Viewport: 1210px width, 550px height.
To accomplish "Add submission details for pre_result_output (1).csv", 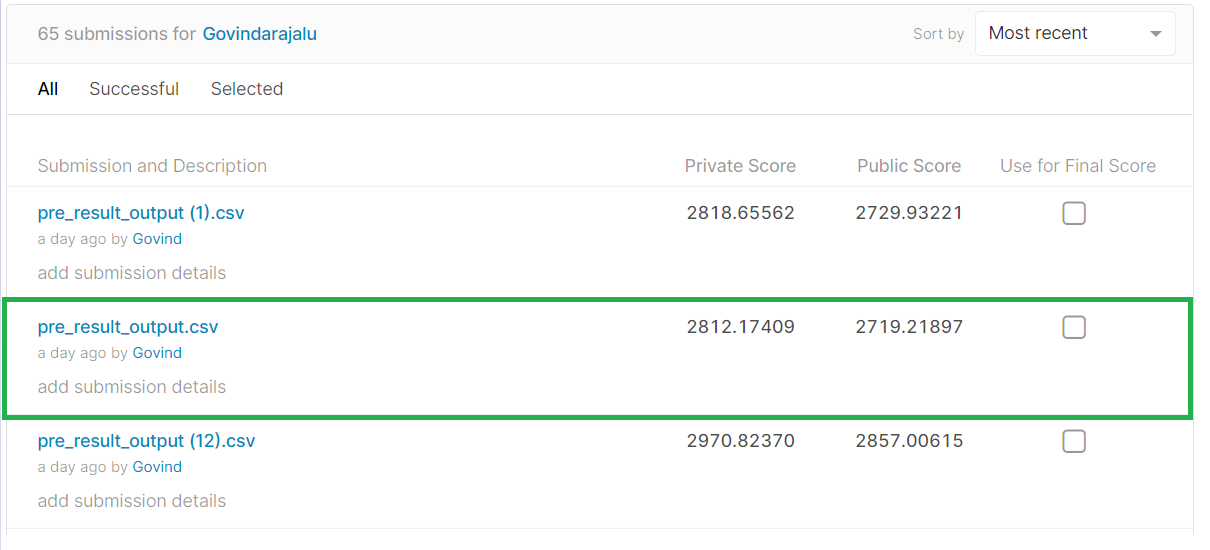I will [x=132, y=273].
